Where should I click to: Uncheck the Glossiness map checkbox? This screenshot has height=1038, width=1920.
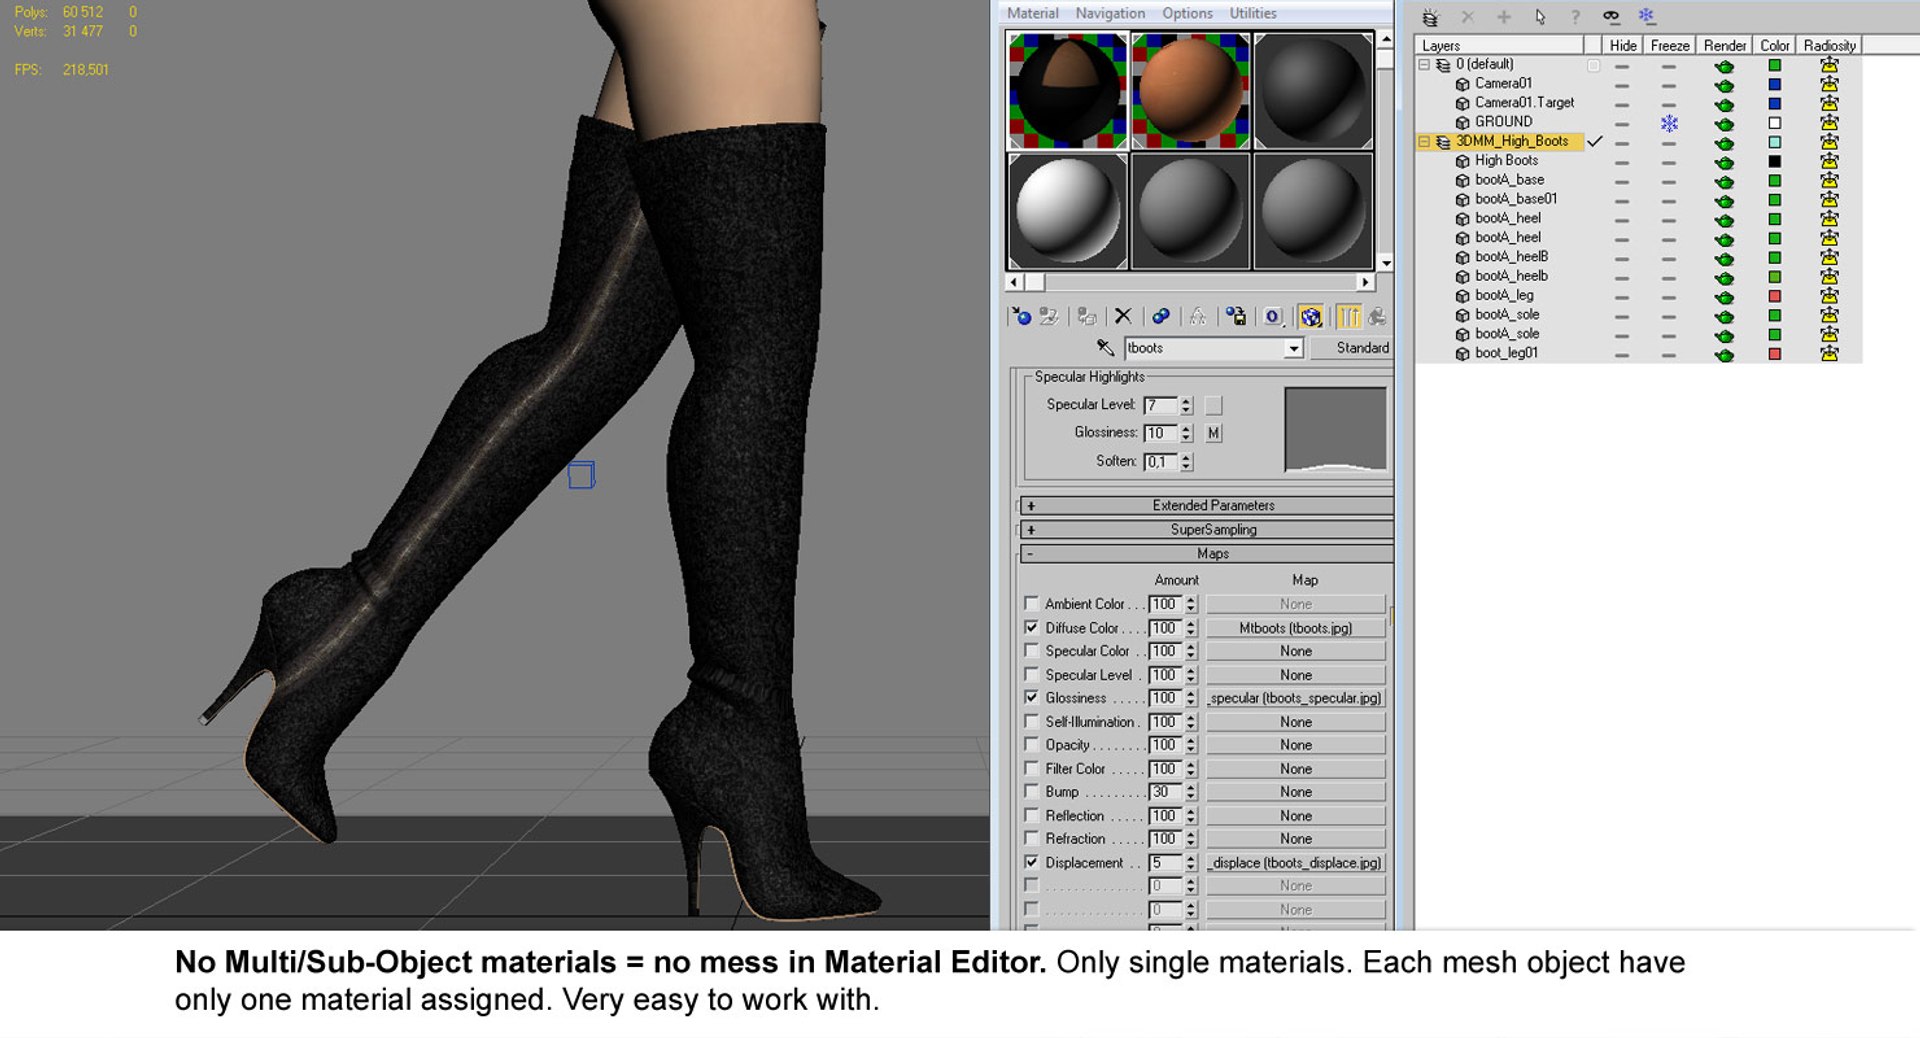tap(1031, 698)
